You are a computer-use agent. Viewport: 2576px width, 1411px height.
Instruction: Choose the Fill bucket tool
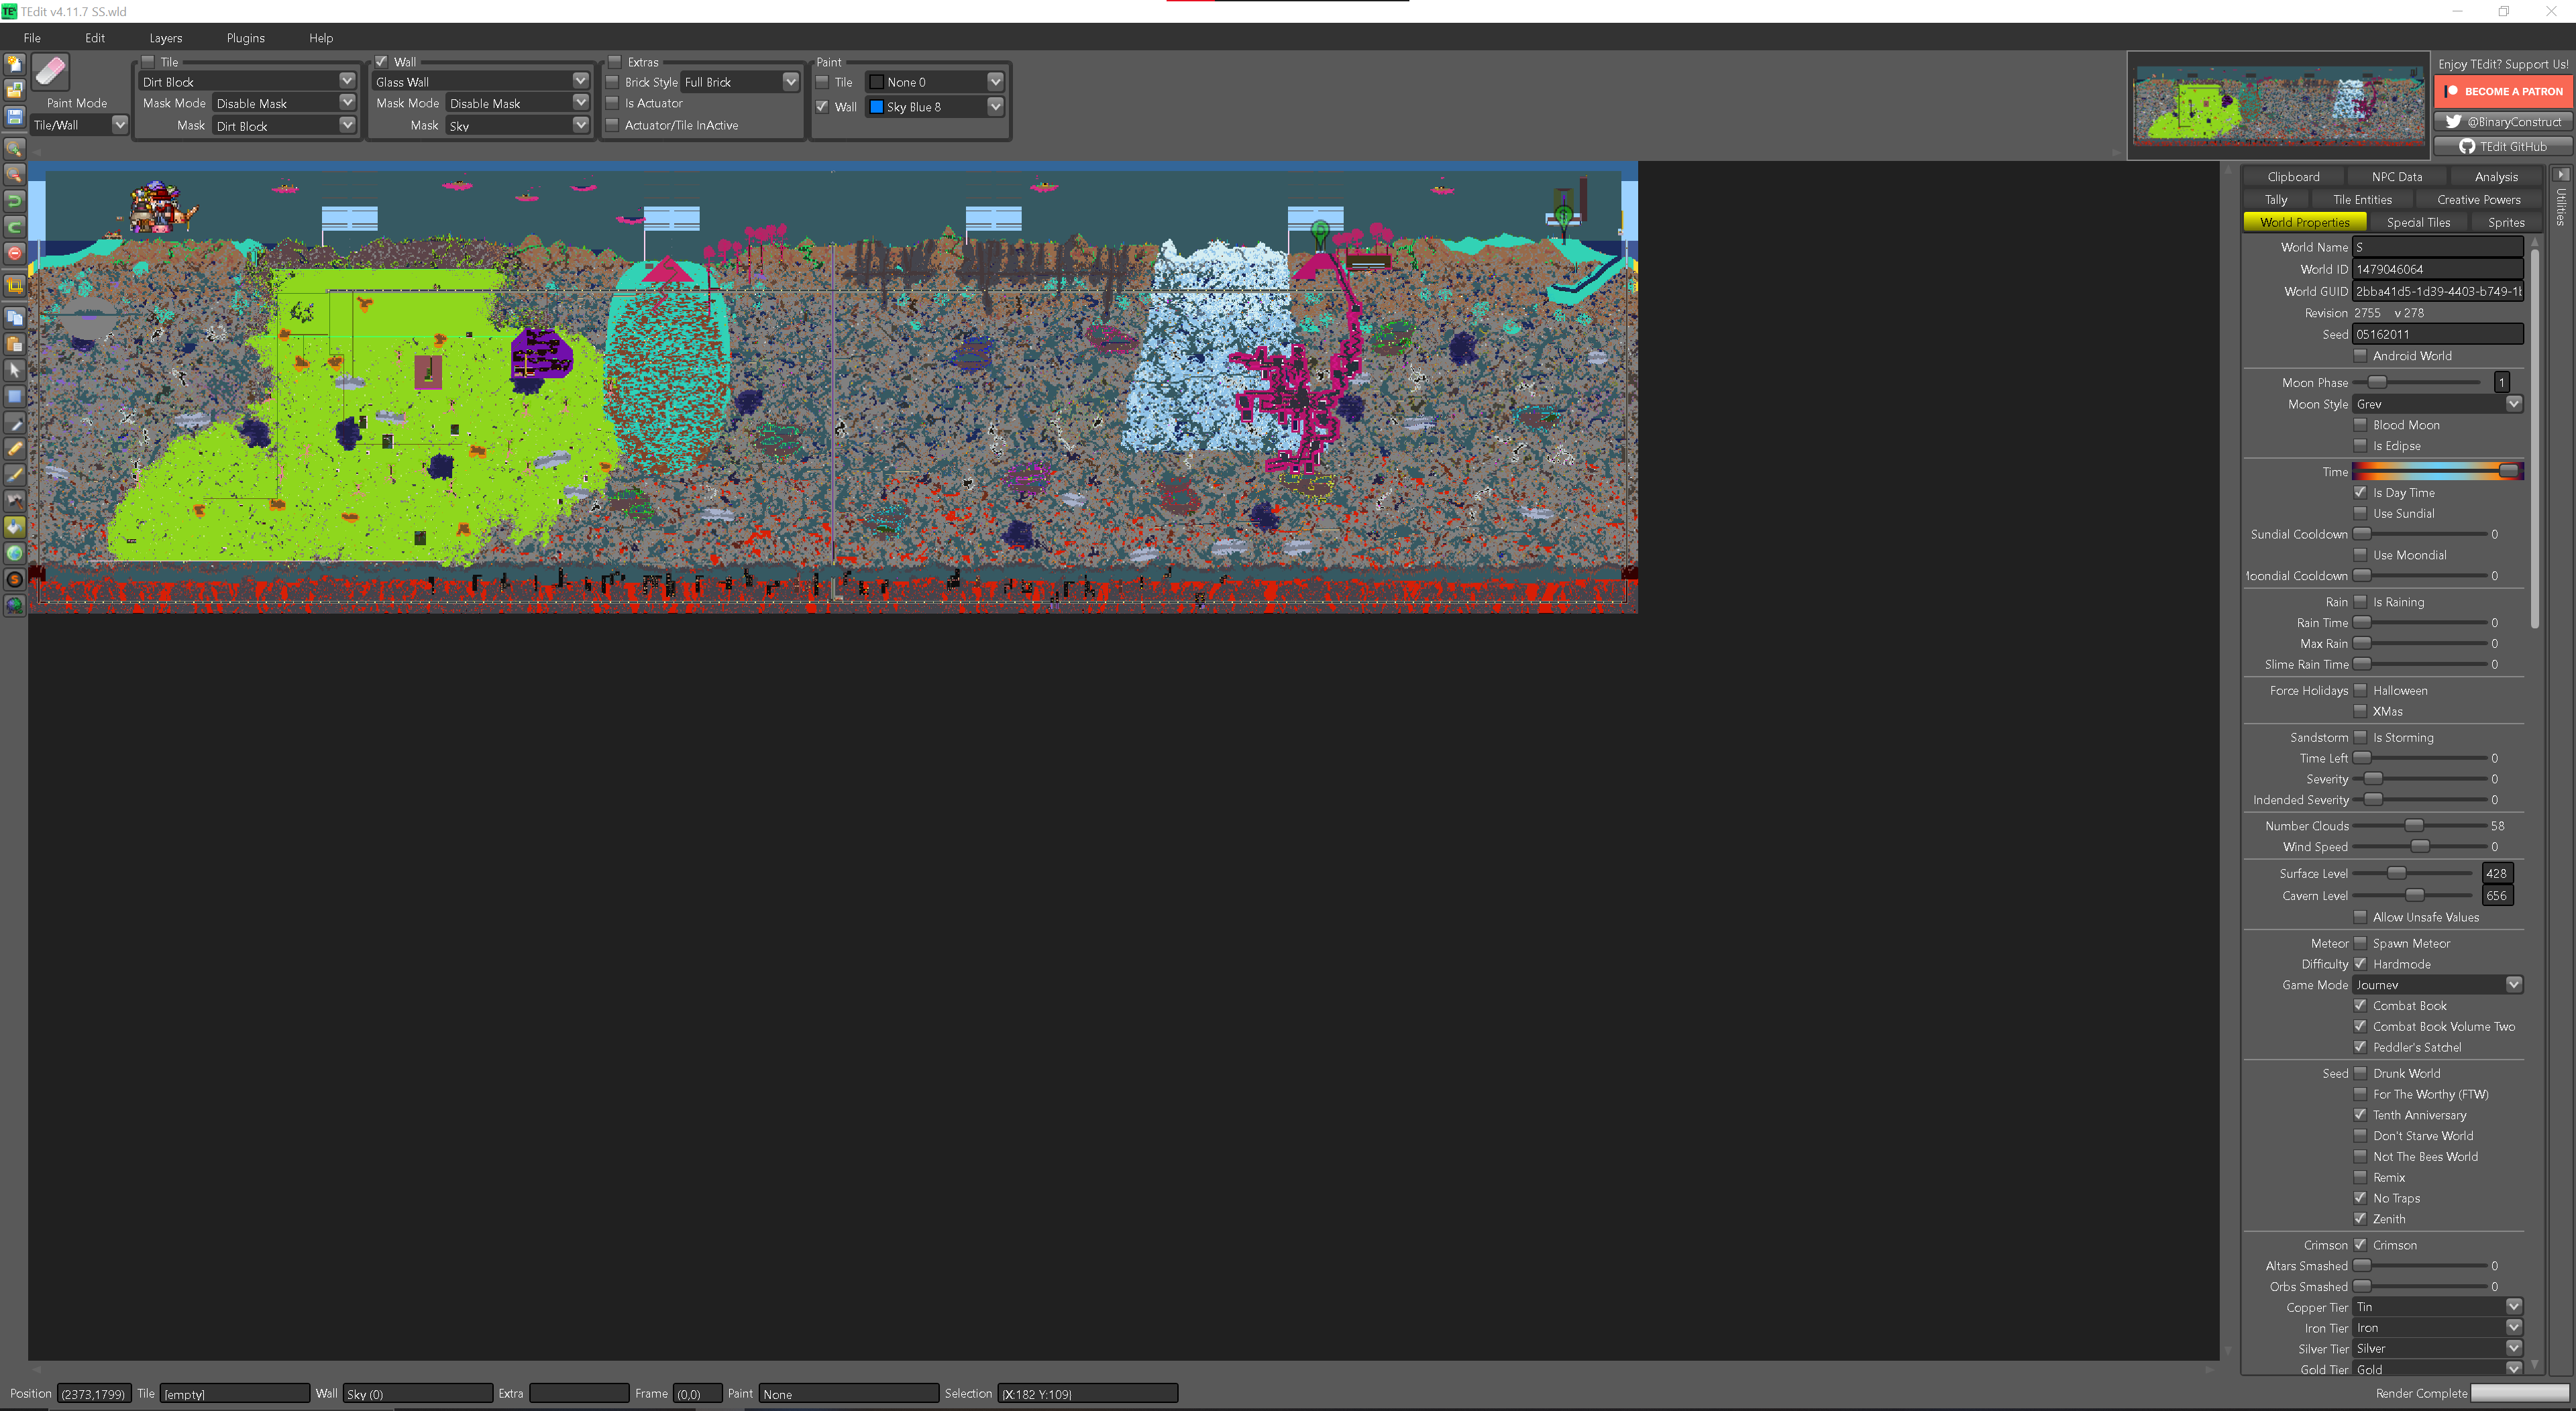point(15,526)
